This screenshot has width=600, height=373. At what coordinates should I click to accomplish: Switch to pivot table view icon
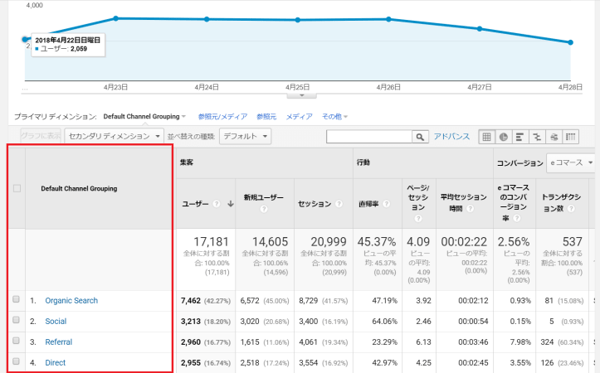click(x=571, y=137)
